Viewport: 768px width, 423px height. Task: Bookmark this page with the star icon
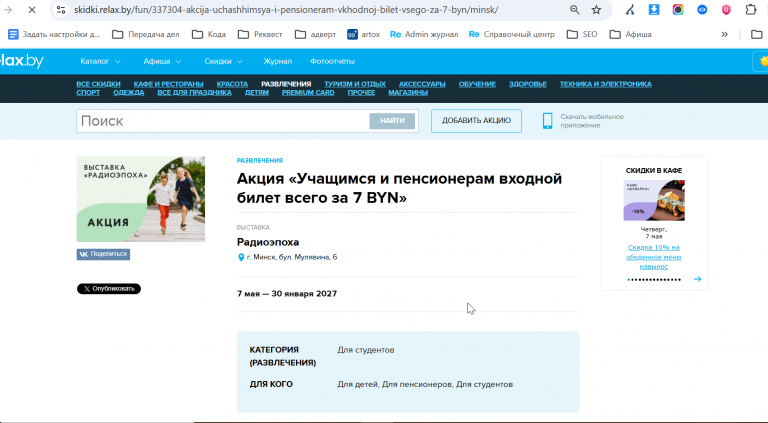(596, 10)
